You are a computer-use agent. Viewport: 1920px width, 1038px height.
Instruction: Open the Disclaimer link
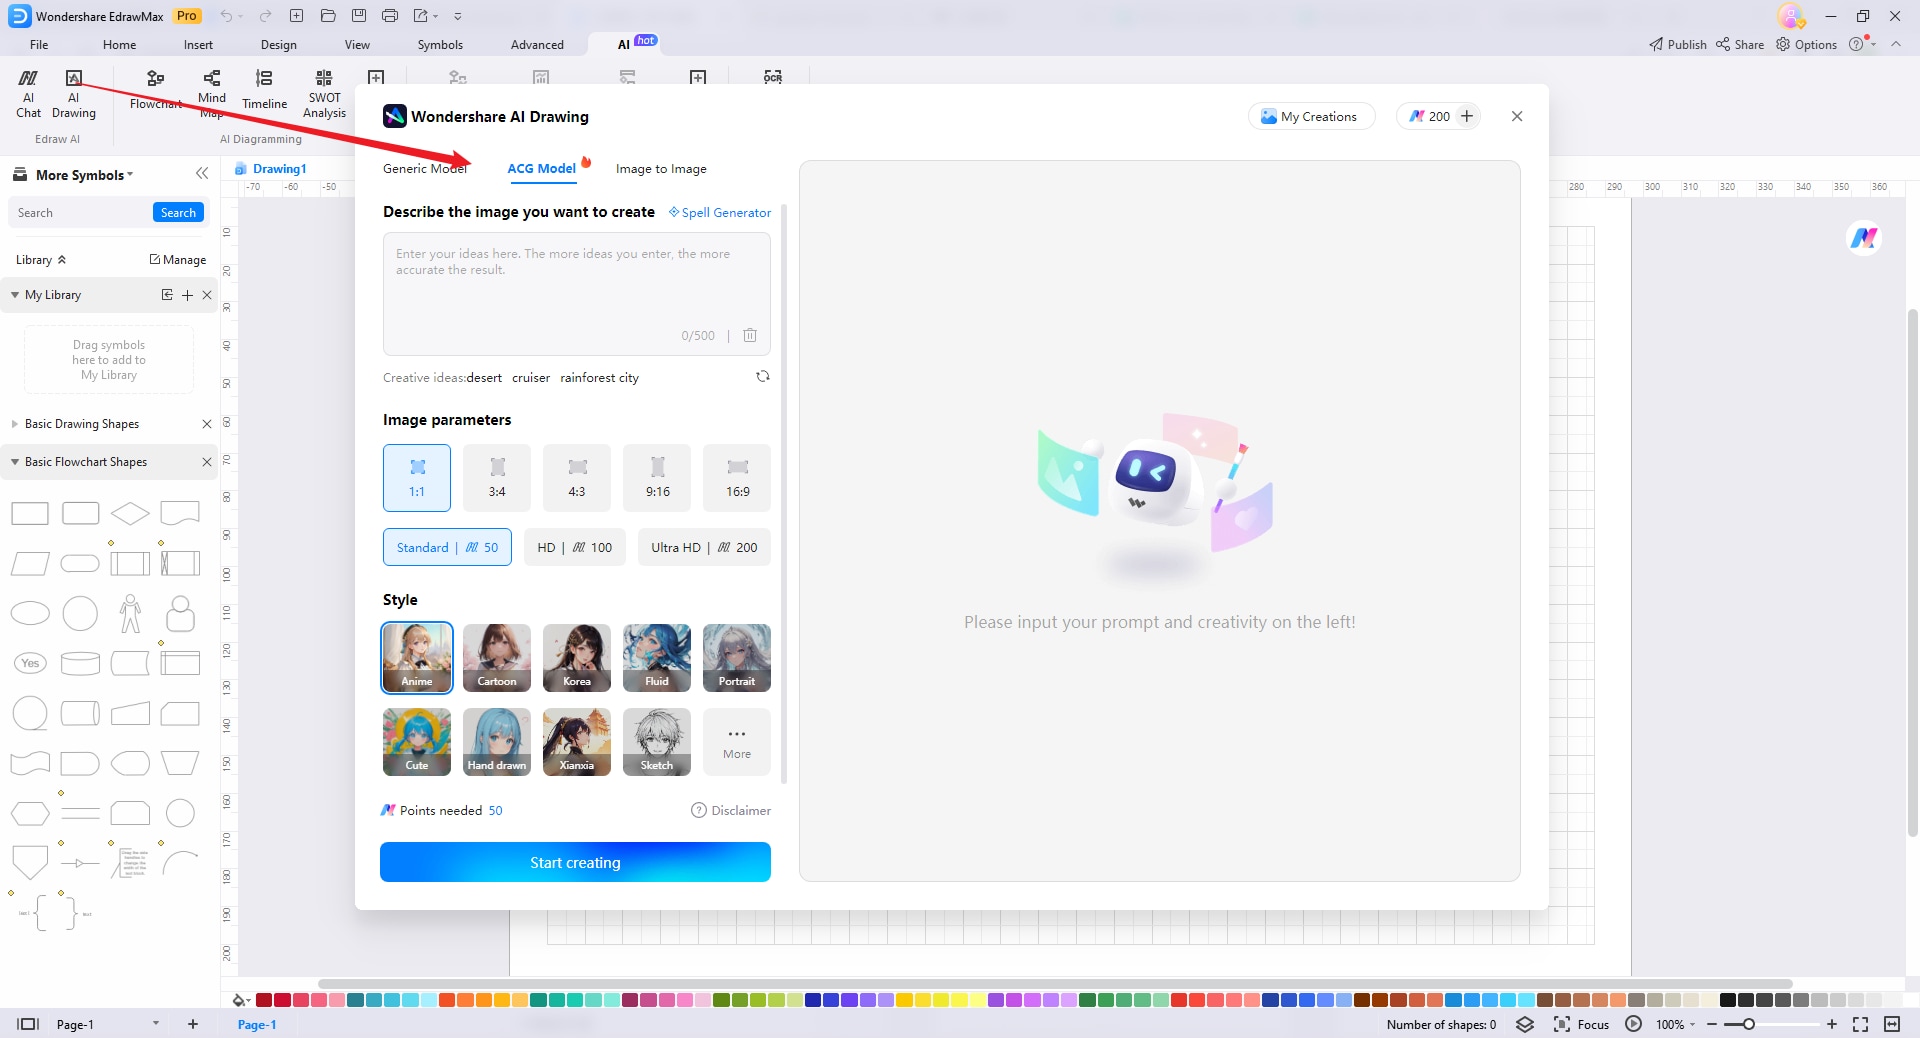[731, 811]
